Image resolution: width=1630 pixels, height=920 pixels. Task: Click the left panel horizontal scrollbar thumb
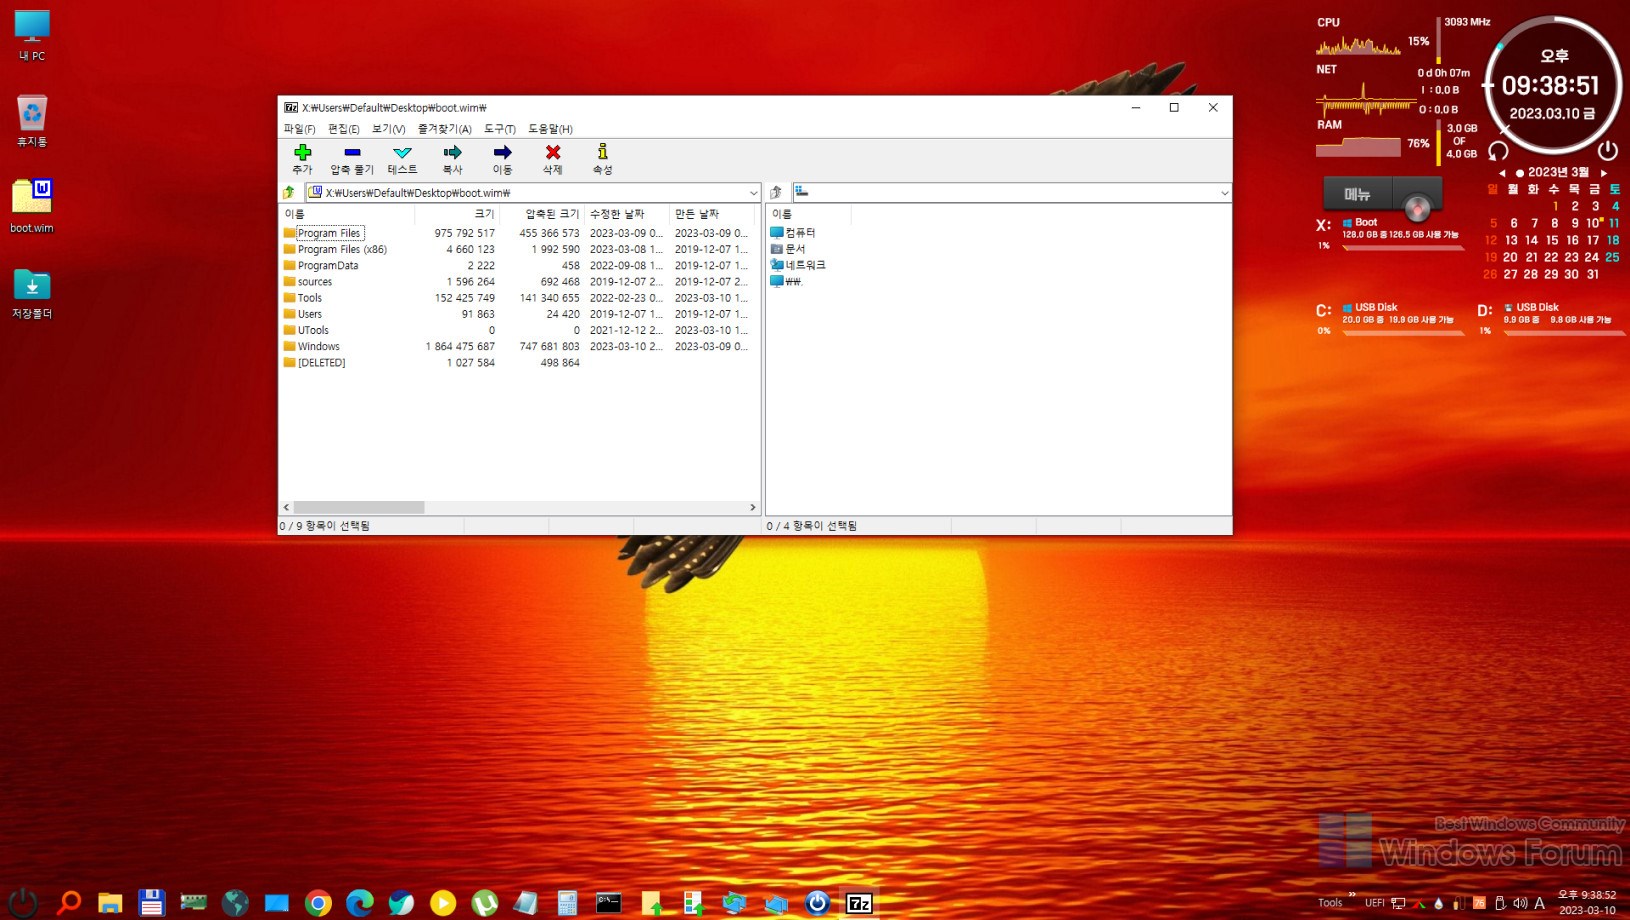[359, 507]
